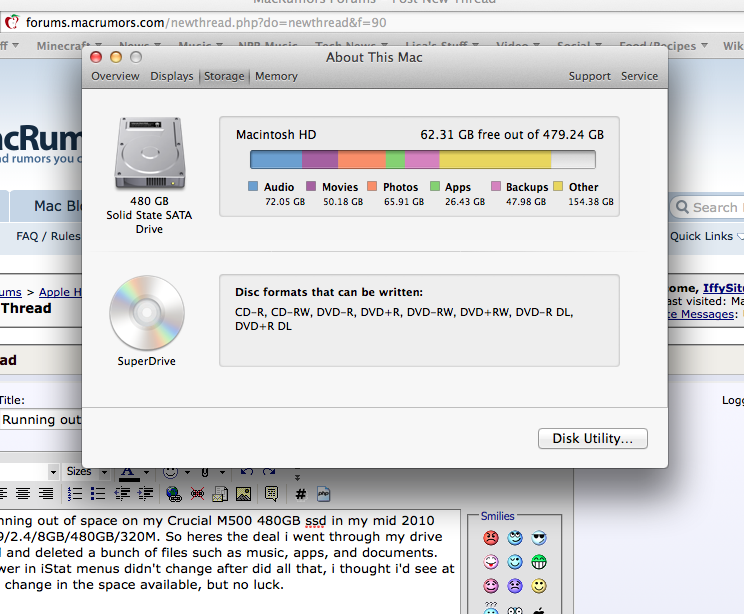Screen dimensions: 744x614
Task: Open the Support section of About This Mac
Action: point(590,76)
